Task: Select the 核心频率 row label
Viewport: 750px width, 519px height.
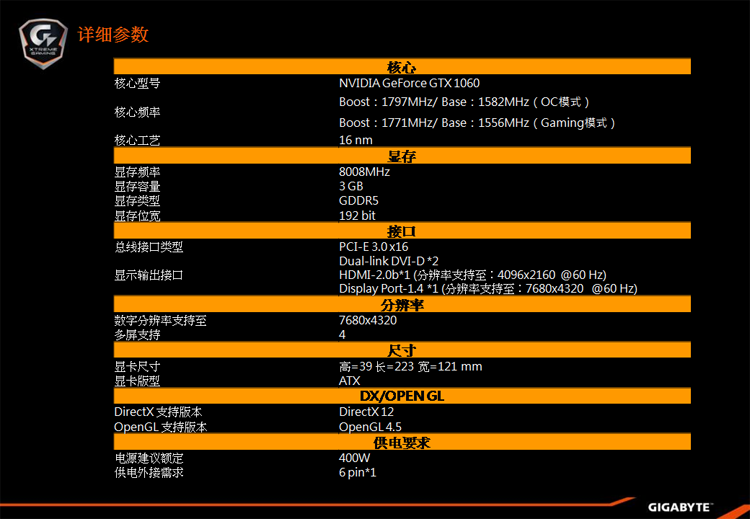Action: pyautogui.click(x=137, y=112)
